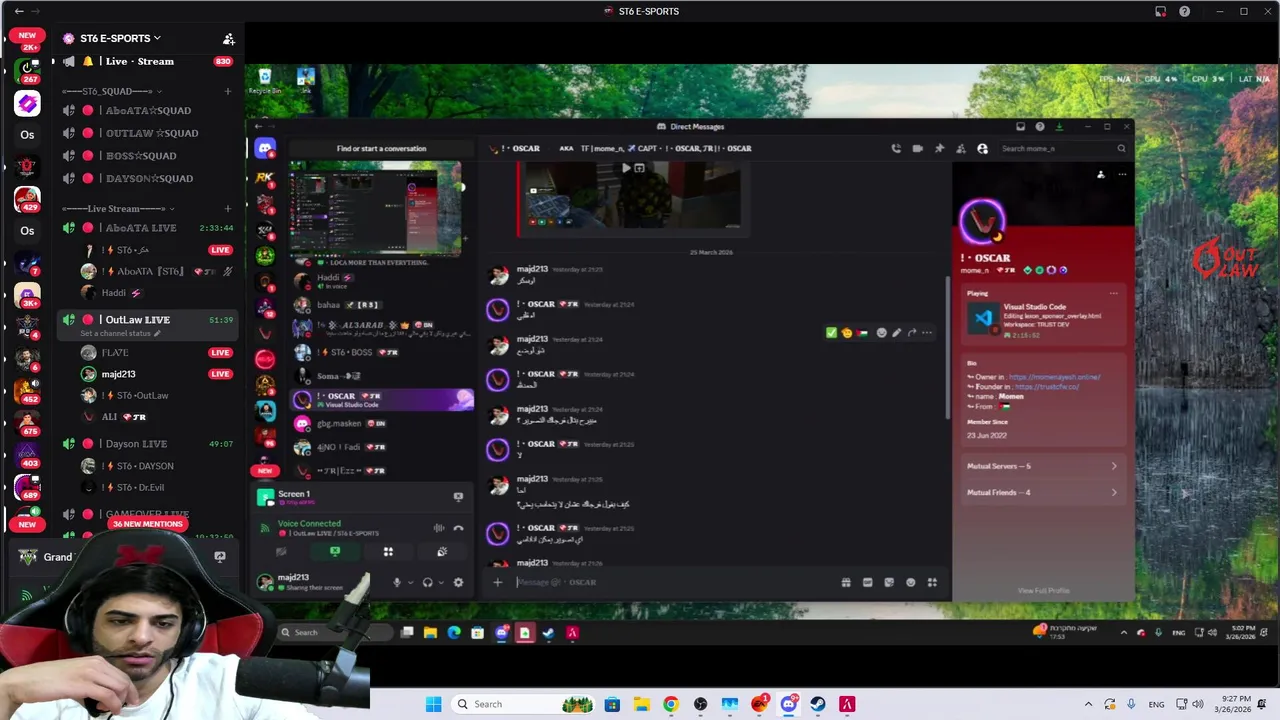Join the DAYSON☆SQUAD voice channel
This screenshot has width=1280, height=720.
[x=149, y=178]
